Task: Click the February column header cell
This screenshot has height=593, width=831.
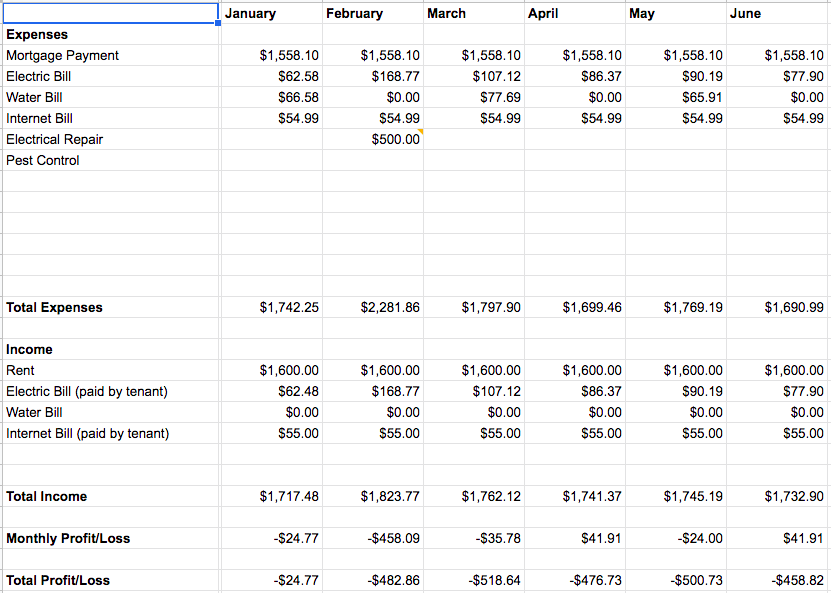Action: [373, 13]
